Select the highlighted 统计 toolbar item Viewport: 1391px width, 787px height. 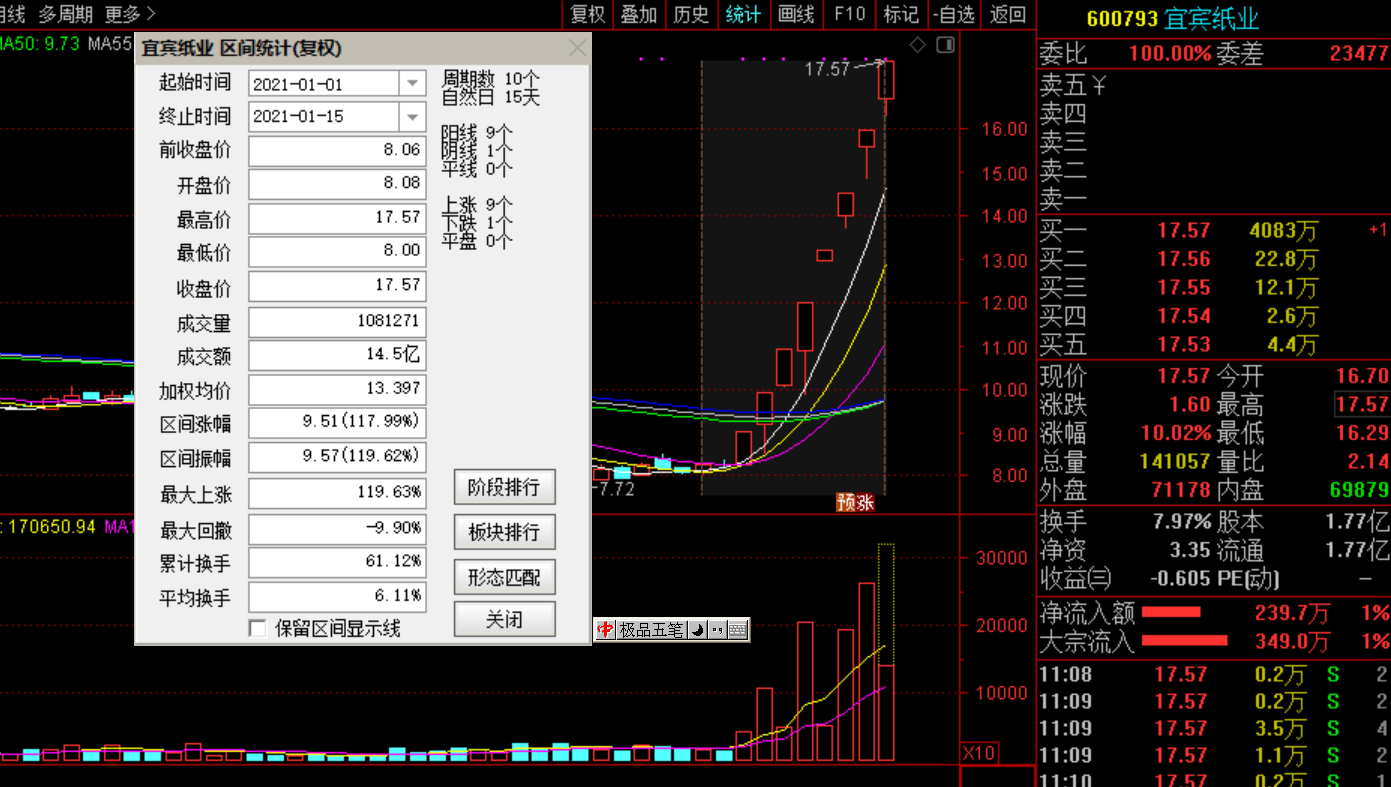pyautogui.click(x=743, y=14)
